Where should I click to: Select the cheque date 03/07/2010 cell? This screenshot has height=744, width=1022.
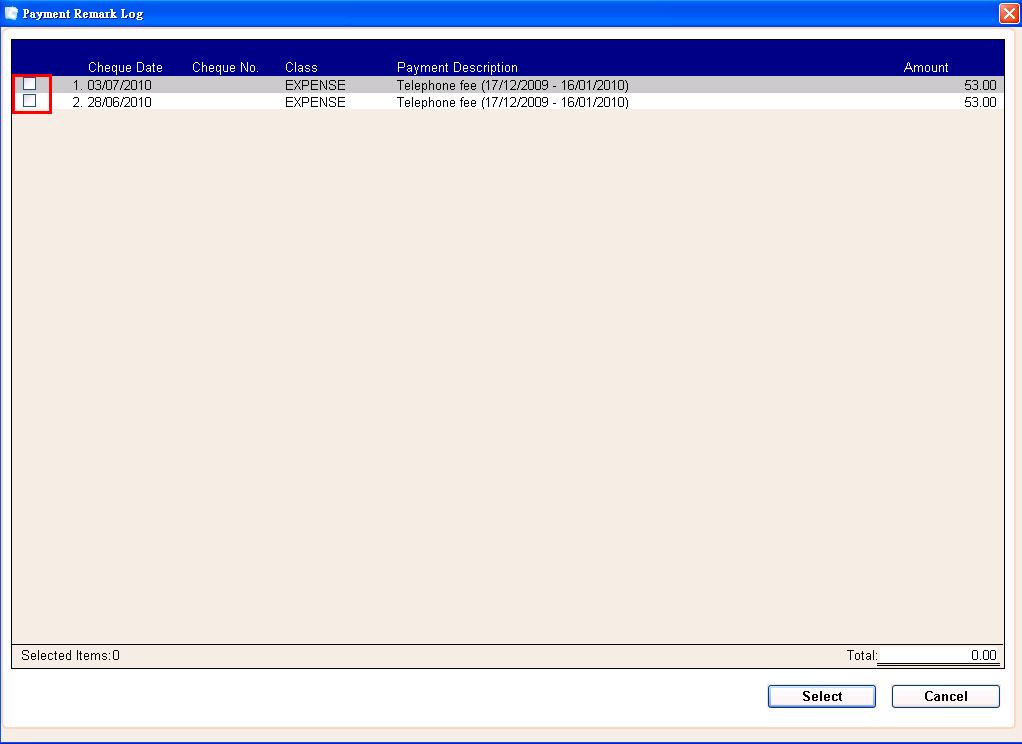[x=119, y=85]
